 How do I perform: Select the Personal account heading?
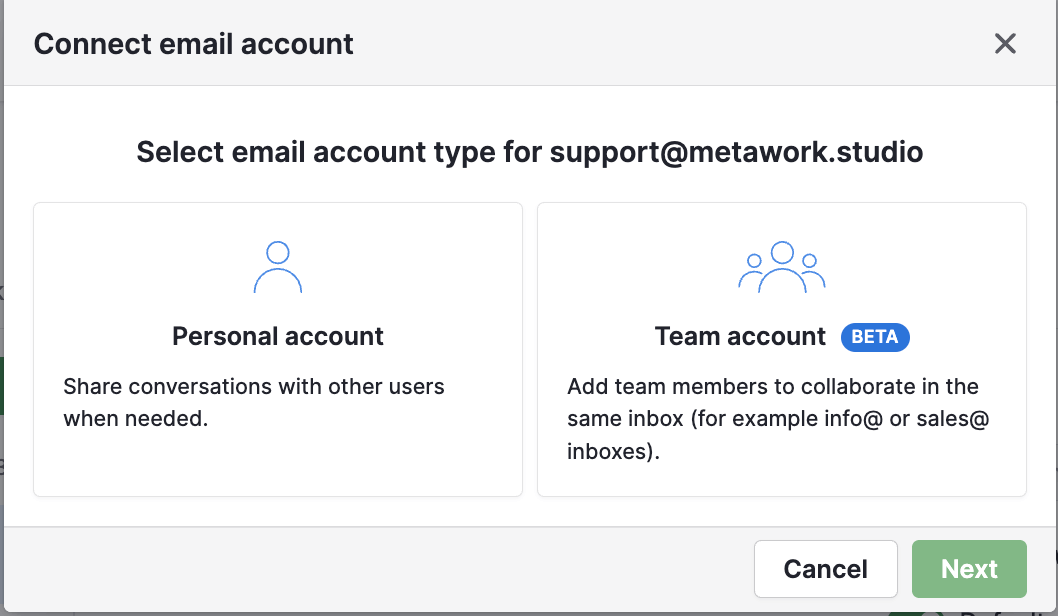click(x=278, y=336)
